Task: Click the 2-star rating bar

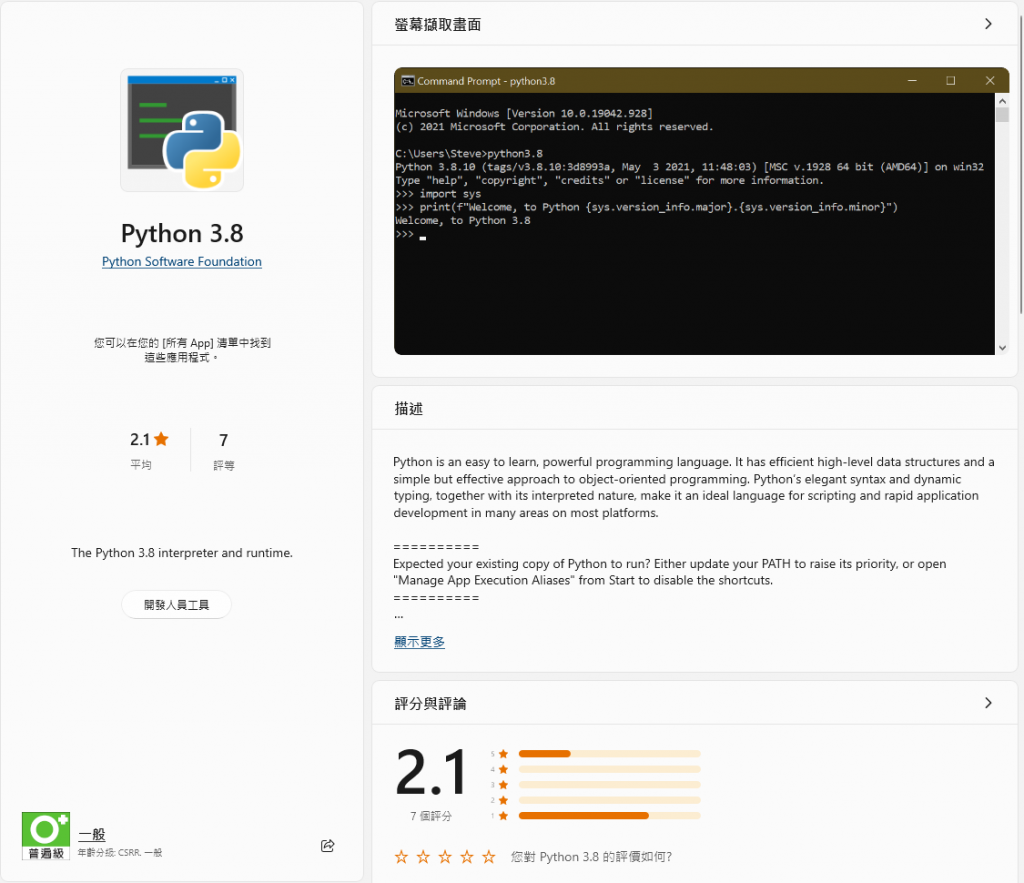Action: coord(609,800)
